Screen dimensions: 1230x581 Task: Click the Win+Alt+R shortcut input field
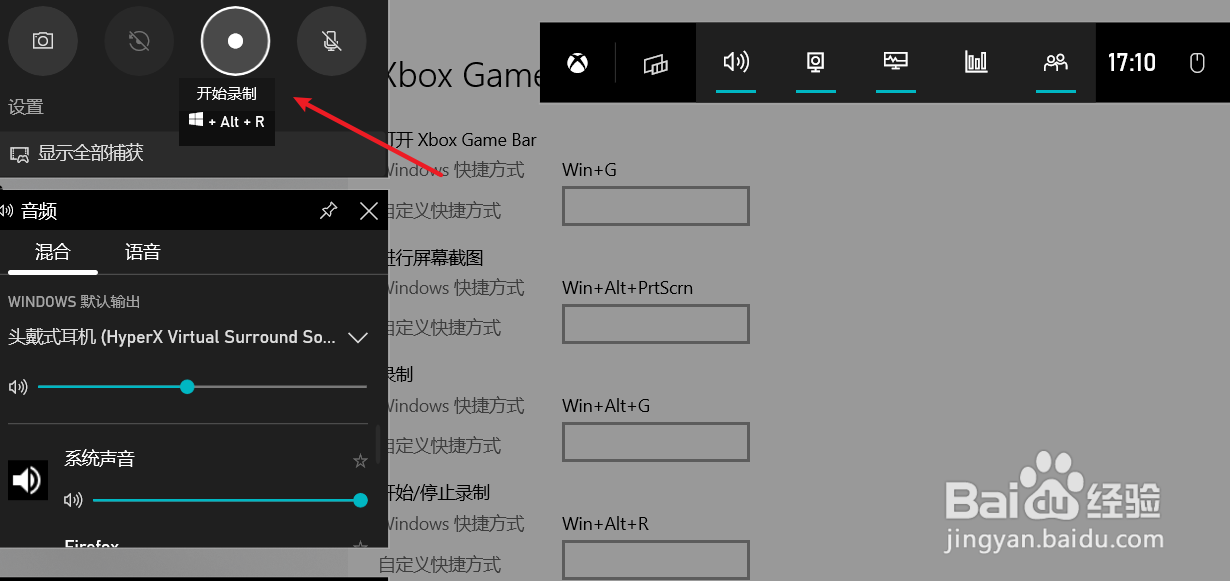click(x=655, y=560)
